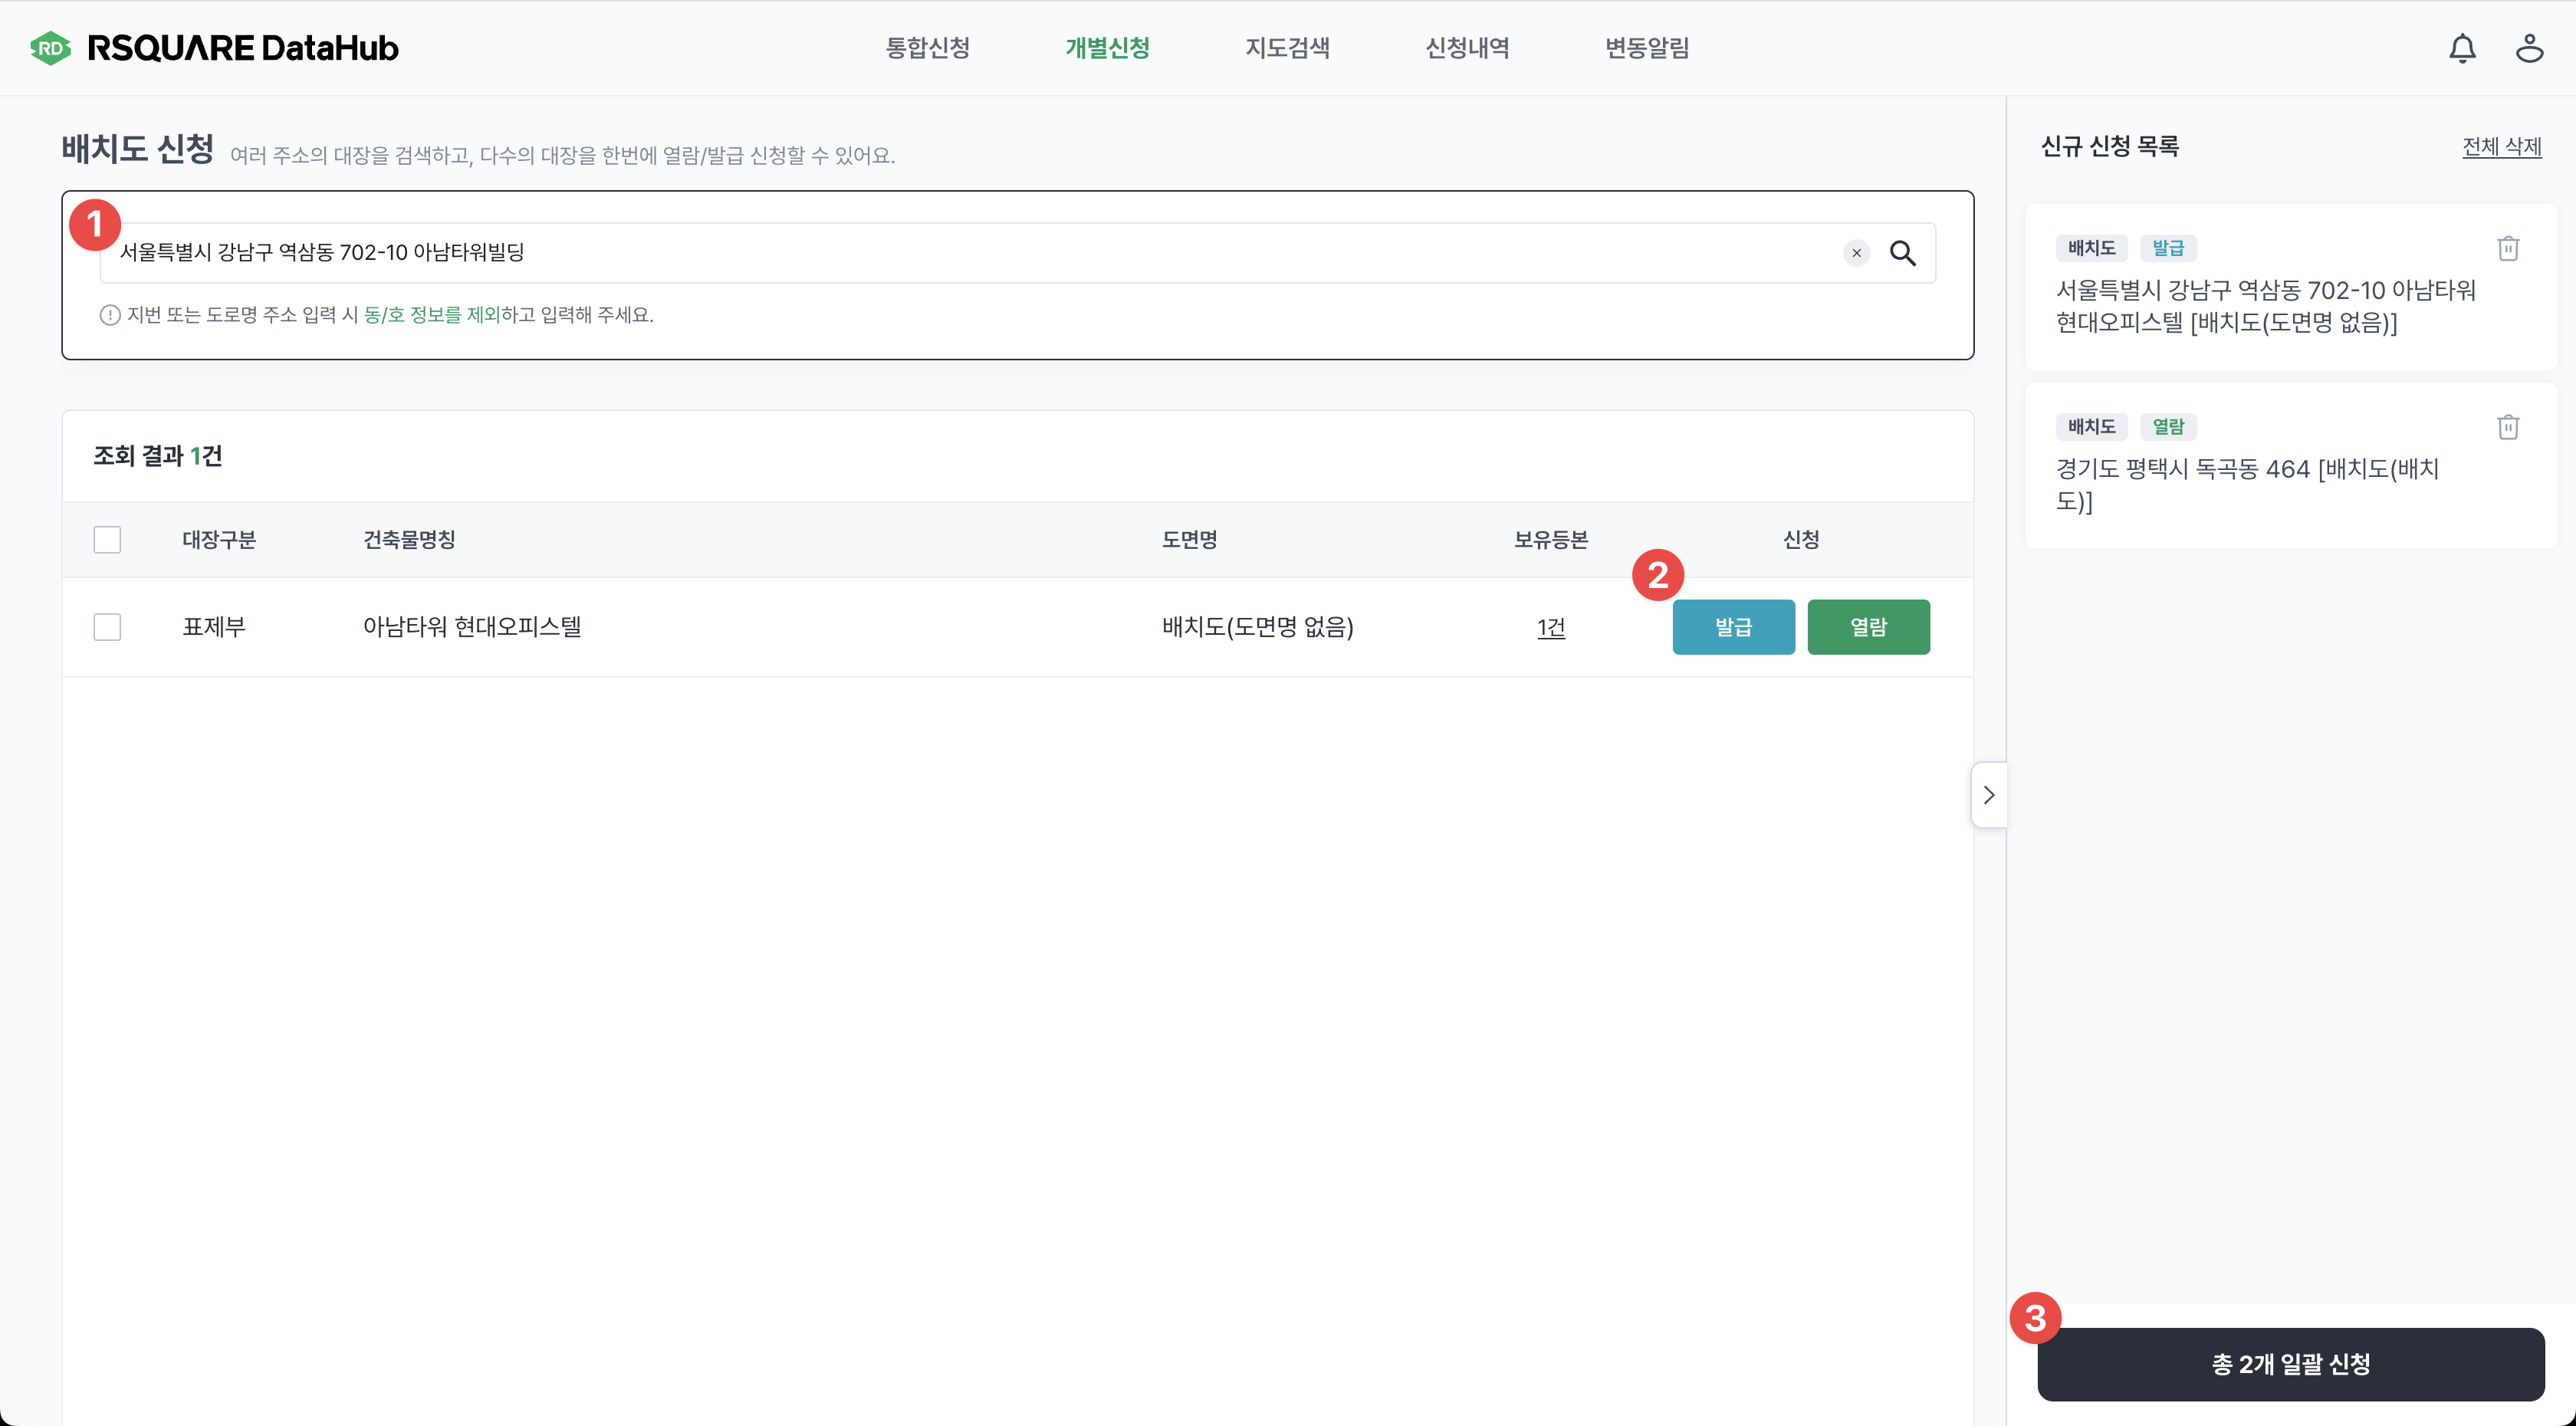Collapse the new request list panel
The image size is (2576, 1426).
coord(1988,795)
